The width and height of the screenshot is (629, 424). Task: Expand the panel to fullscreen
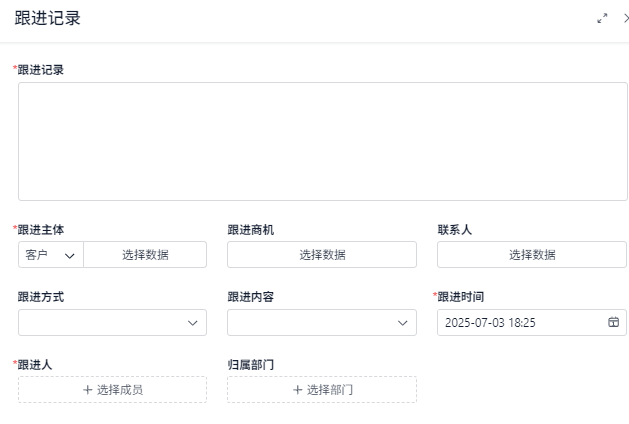[602, 18]
